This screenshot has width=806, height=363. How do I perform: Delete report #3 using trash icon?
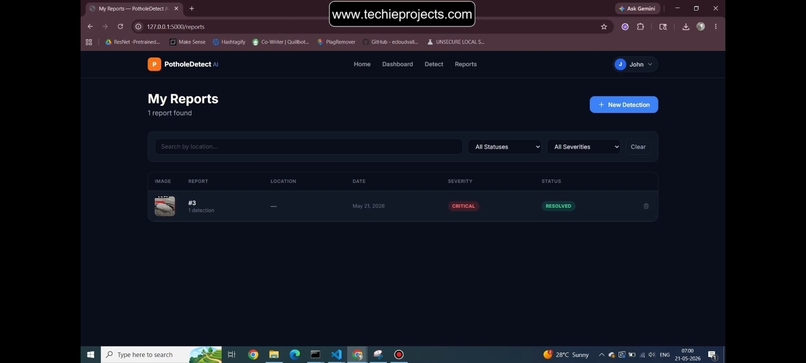point(646,206)
